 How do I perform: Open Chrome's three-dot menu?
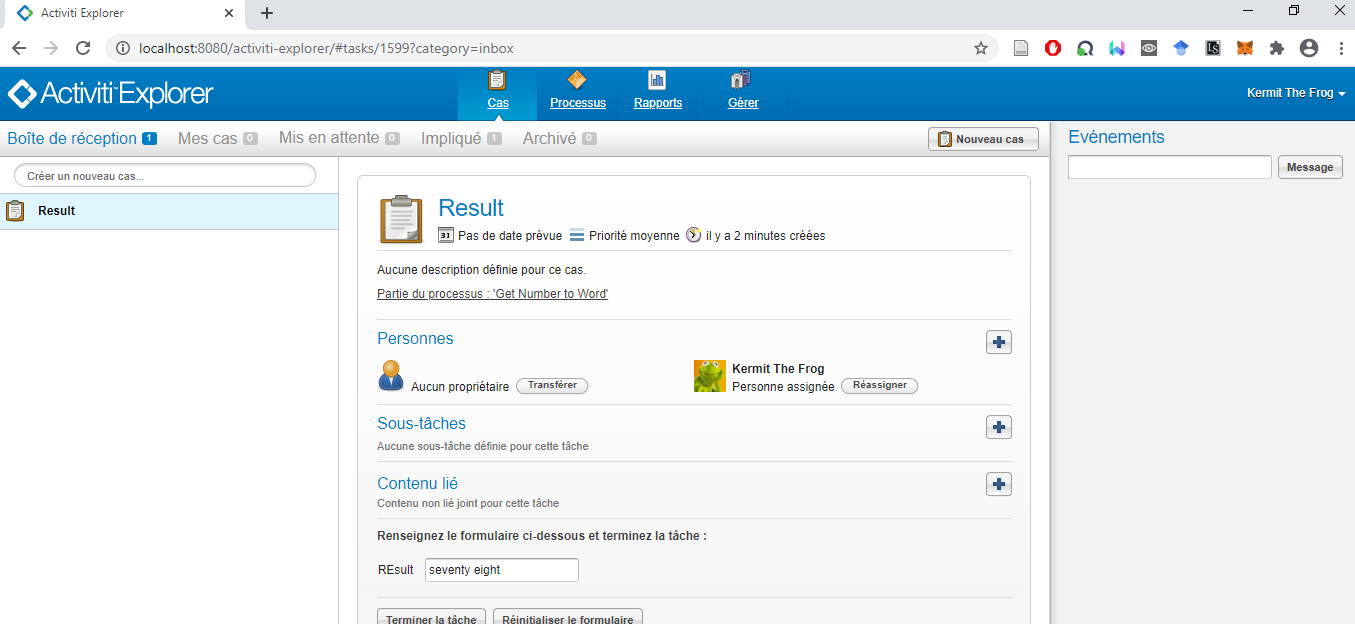click(x=1339, y=48)
